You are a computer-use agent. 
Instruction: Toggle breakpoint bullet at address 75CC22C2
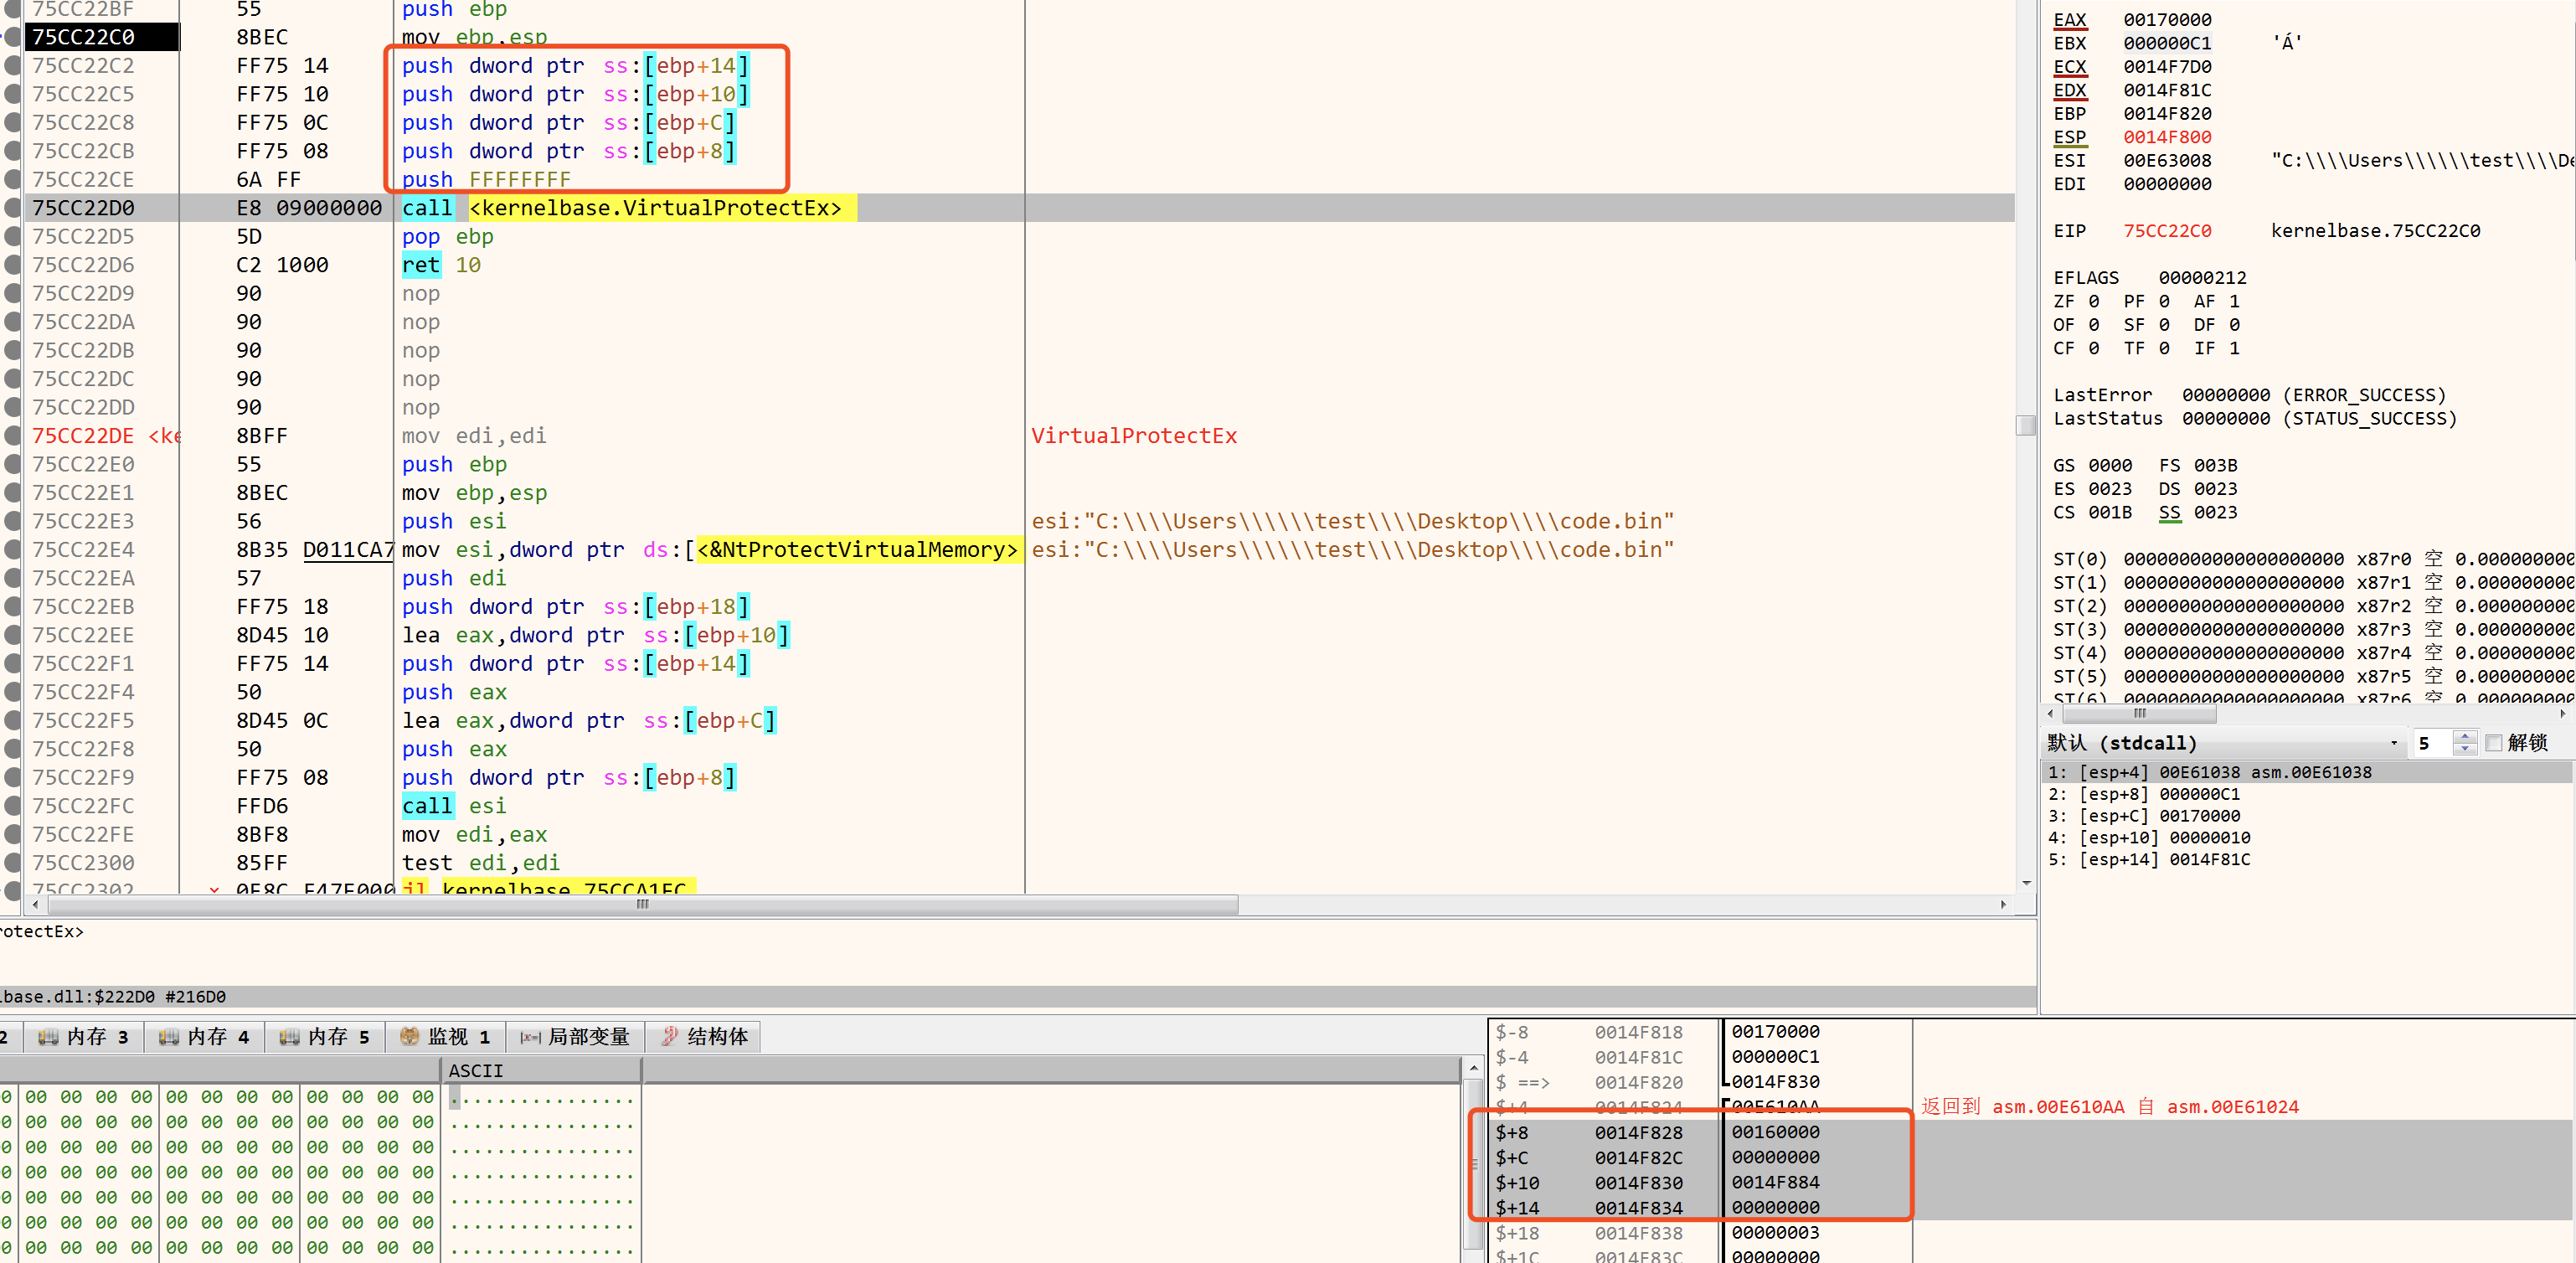click(x=13, y=66)
